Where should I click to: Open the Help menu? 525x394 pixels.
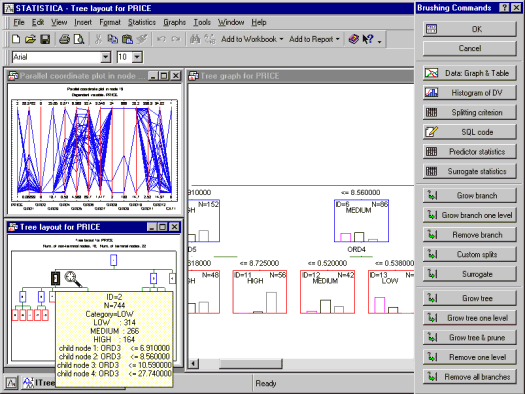tap(259, 22)
